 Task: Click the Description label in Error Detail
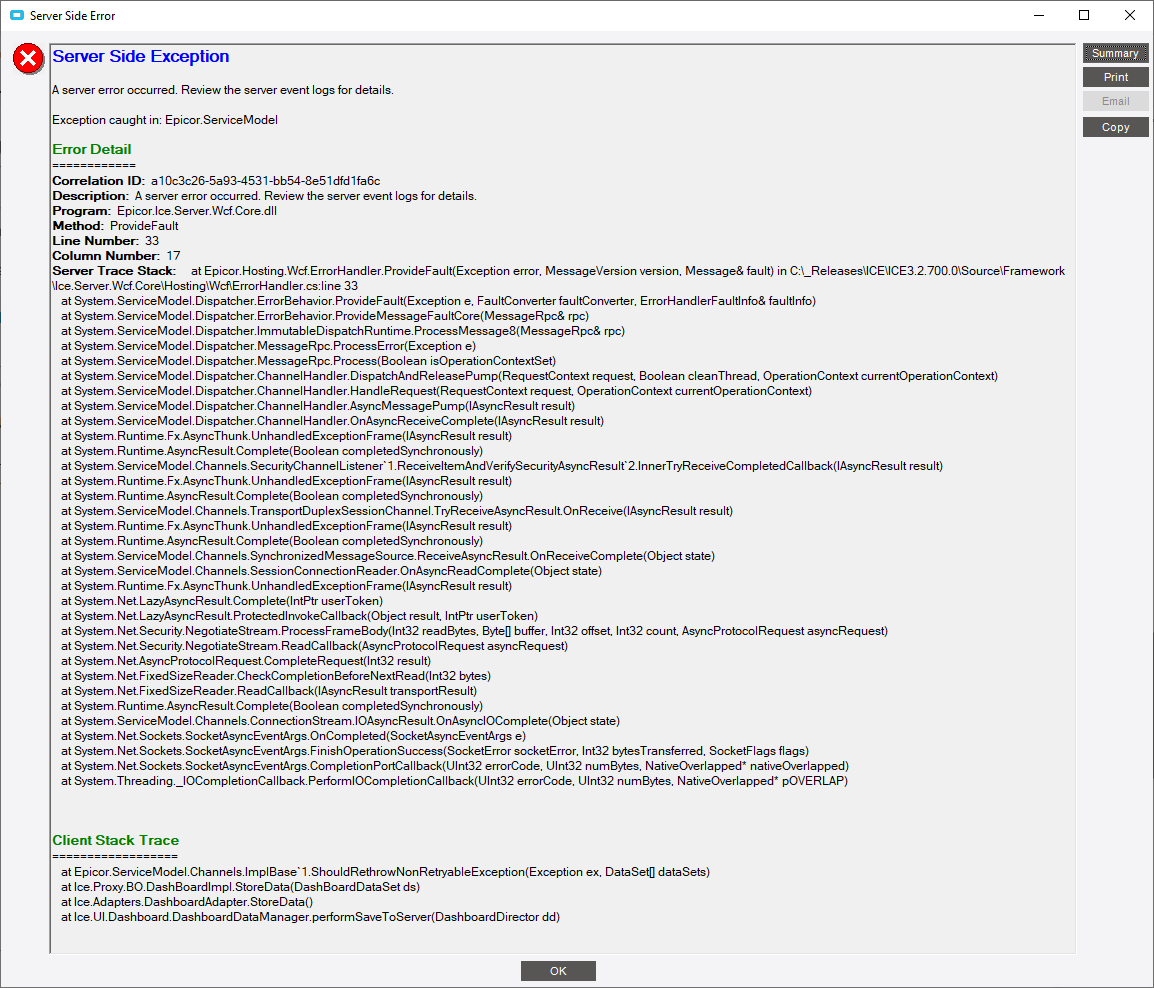click(x=91, y=196)
